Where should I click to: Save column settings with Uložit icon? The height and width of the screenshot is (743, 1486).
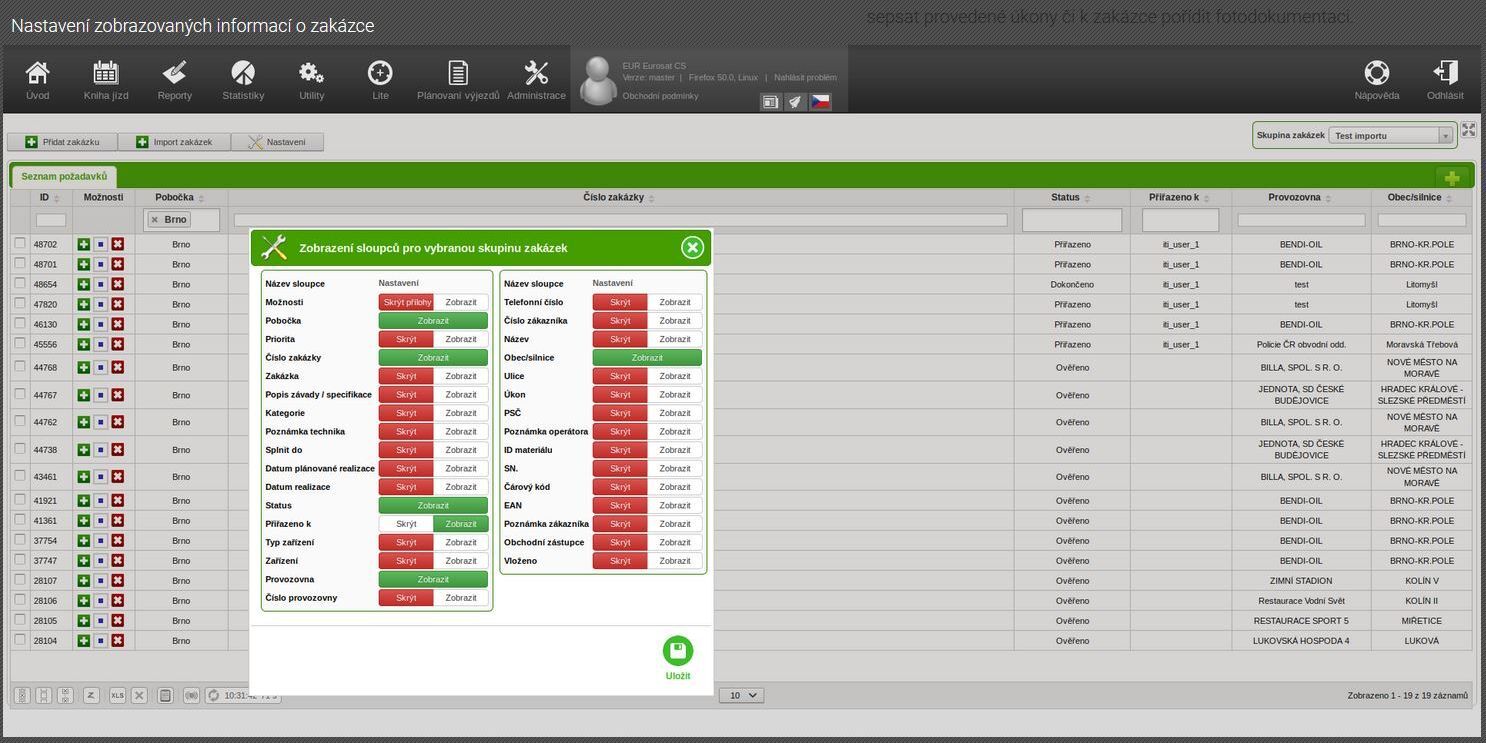[x=678, y=651]
